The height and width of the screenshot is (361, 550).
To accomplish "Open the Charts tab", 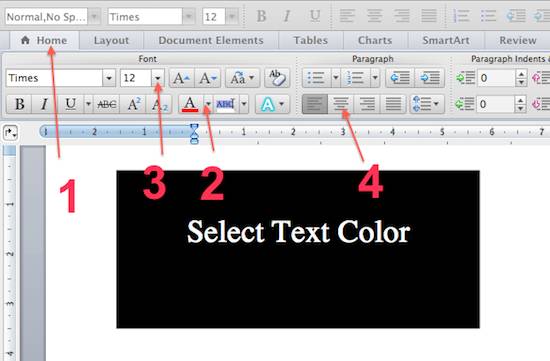I will (375, 40).
